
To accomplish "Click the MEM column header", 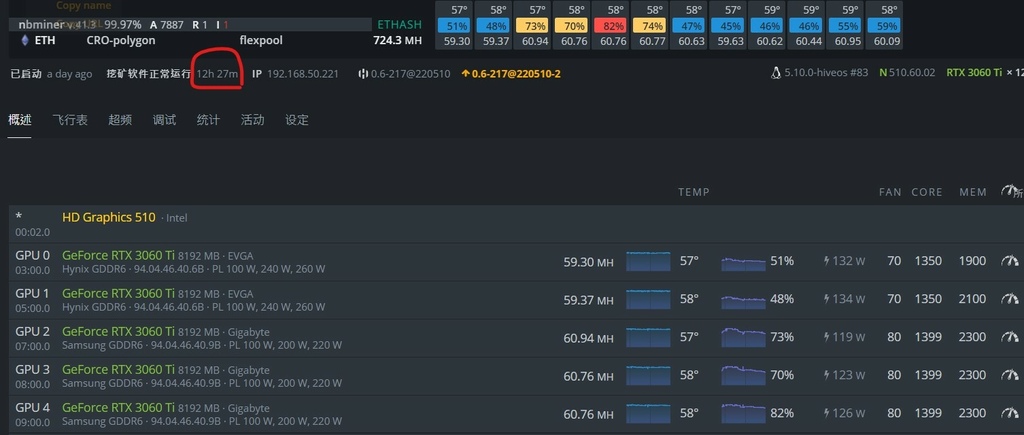I will tap(972, 192).
